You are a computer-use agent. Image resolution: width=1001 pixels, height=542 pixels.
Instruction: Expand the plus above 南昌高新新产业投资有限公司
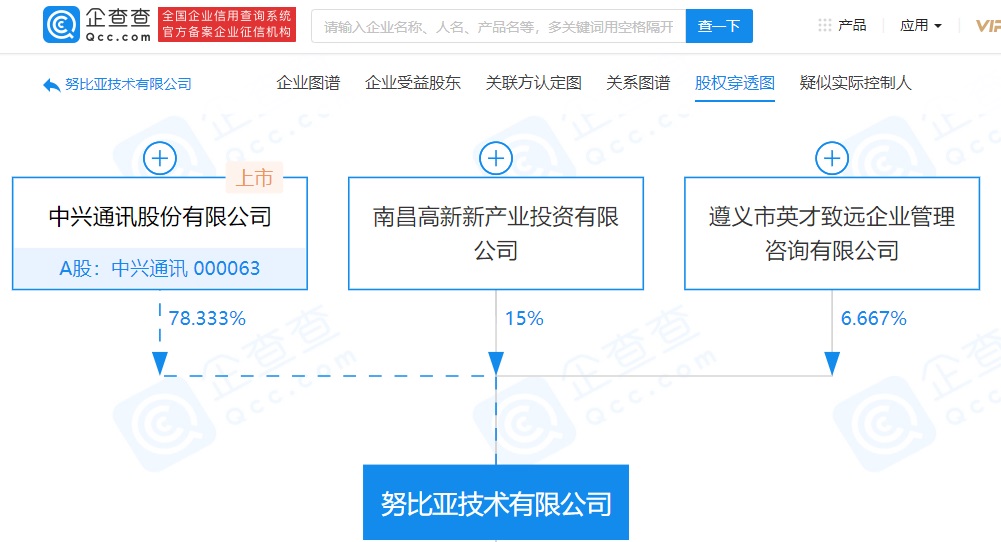coord(496,158)
